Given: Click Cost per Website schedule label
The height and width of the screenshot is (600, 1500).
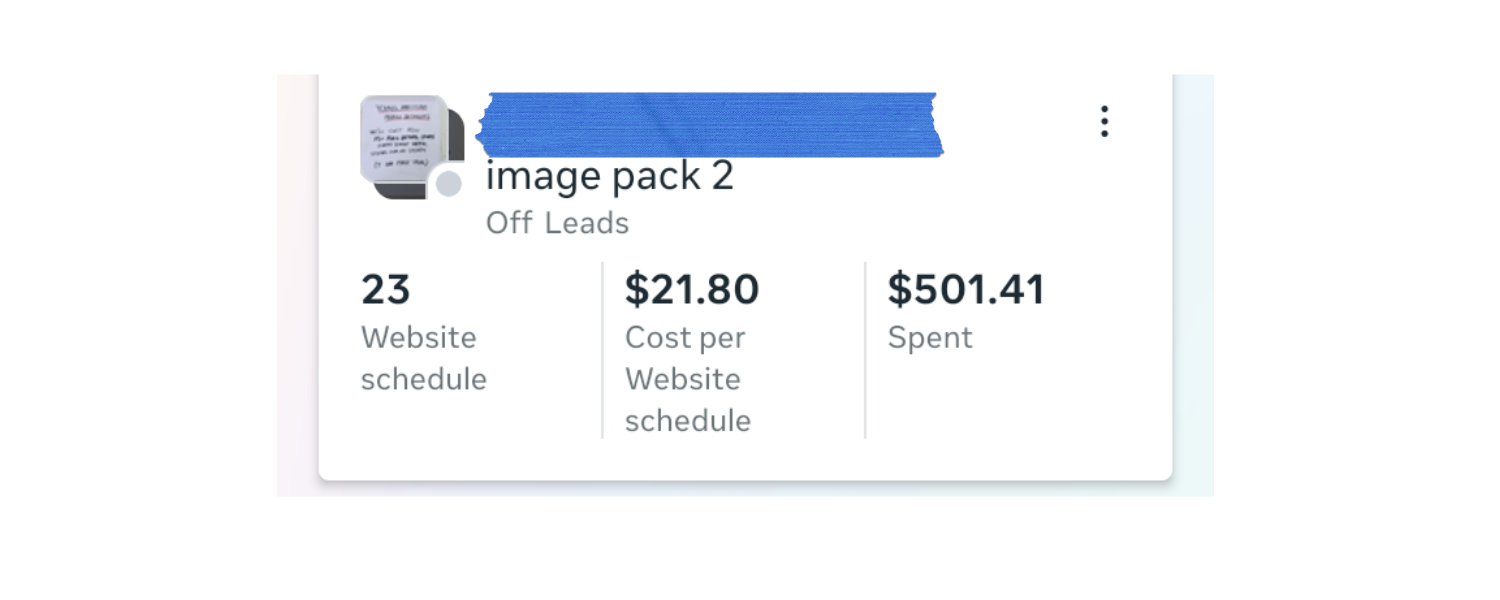Looking at the screenshot, I should pyautogui.click(x=688, y=379).
